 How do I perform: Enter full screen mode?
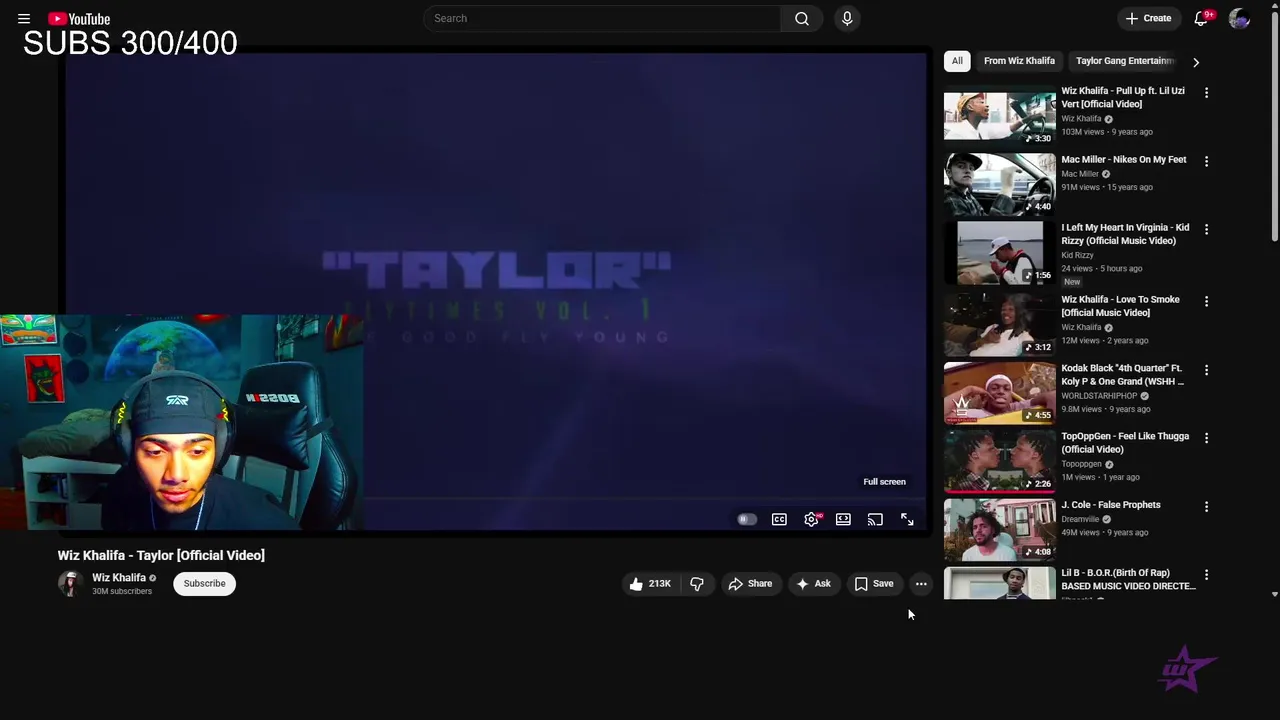pyautogui.click(x=907, y=519)
